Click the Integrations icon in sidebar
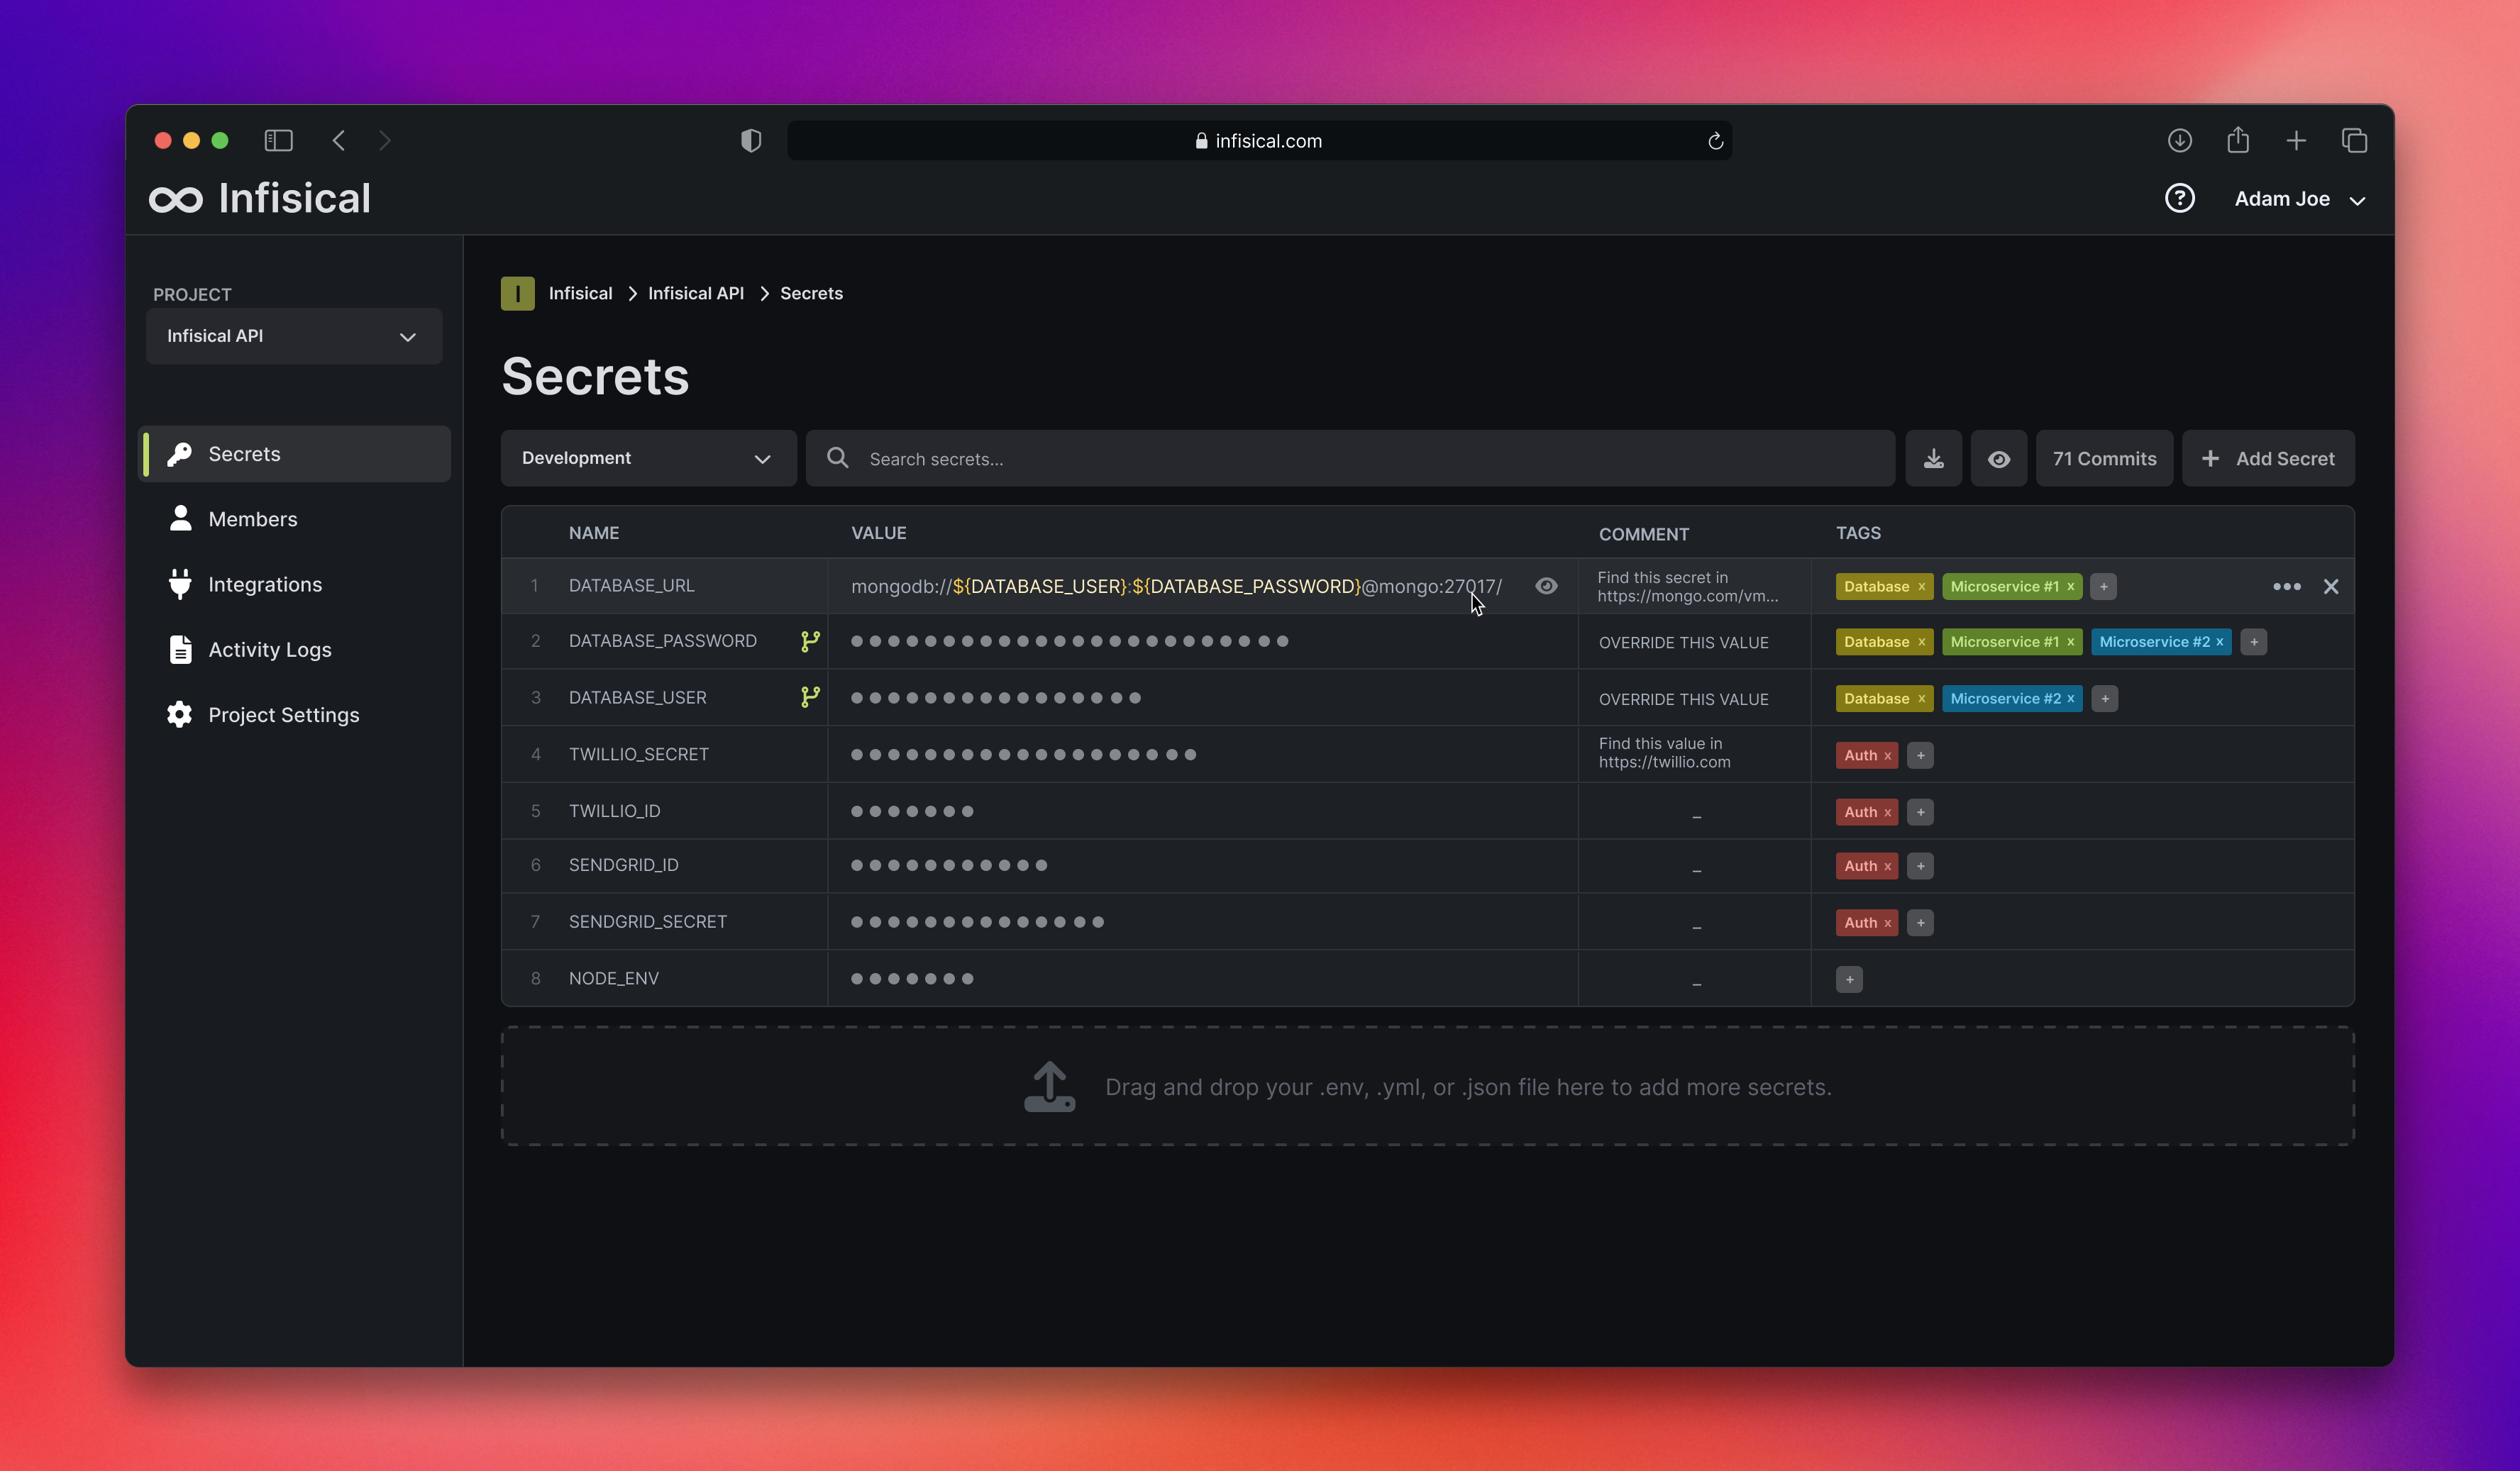 coord(180,585)
